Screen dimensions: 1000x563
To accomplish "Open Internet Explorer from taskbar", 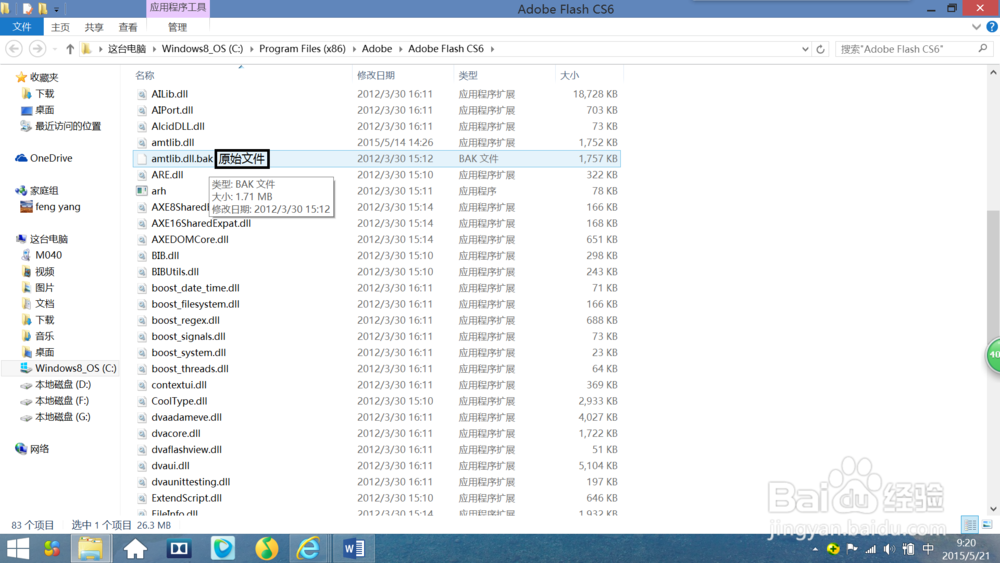I will click(309, 548).
